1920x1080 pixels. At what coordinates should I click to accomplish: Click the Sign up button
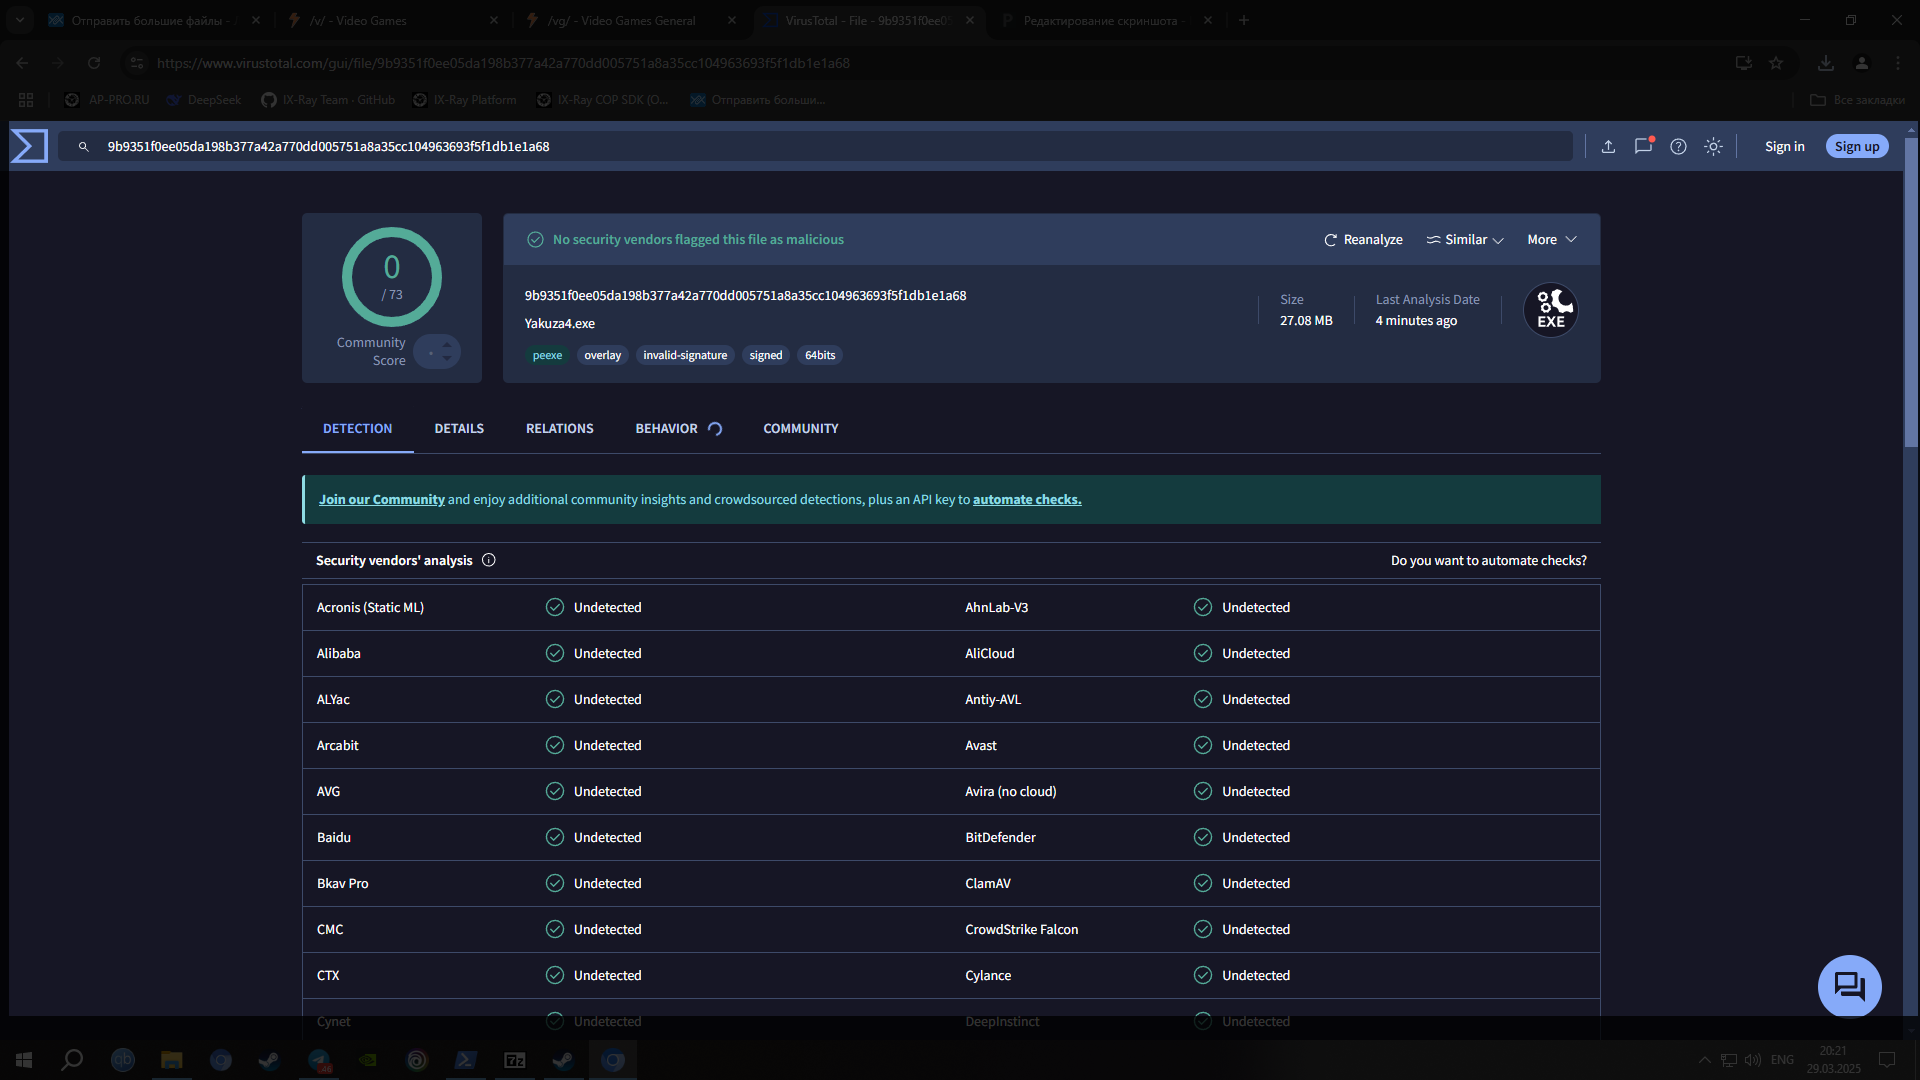click(x=1857, y=146)
